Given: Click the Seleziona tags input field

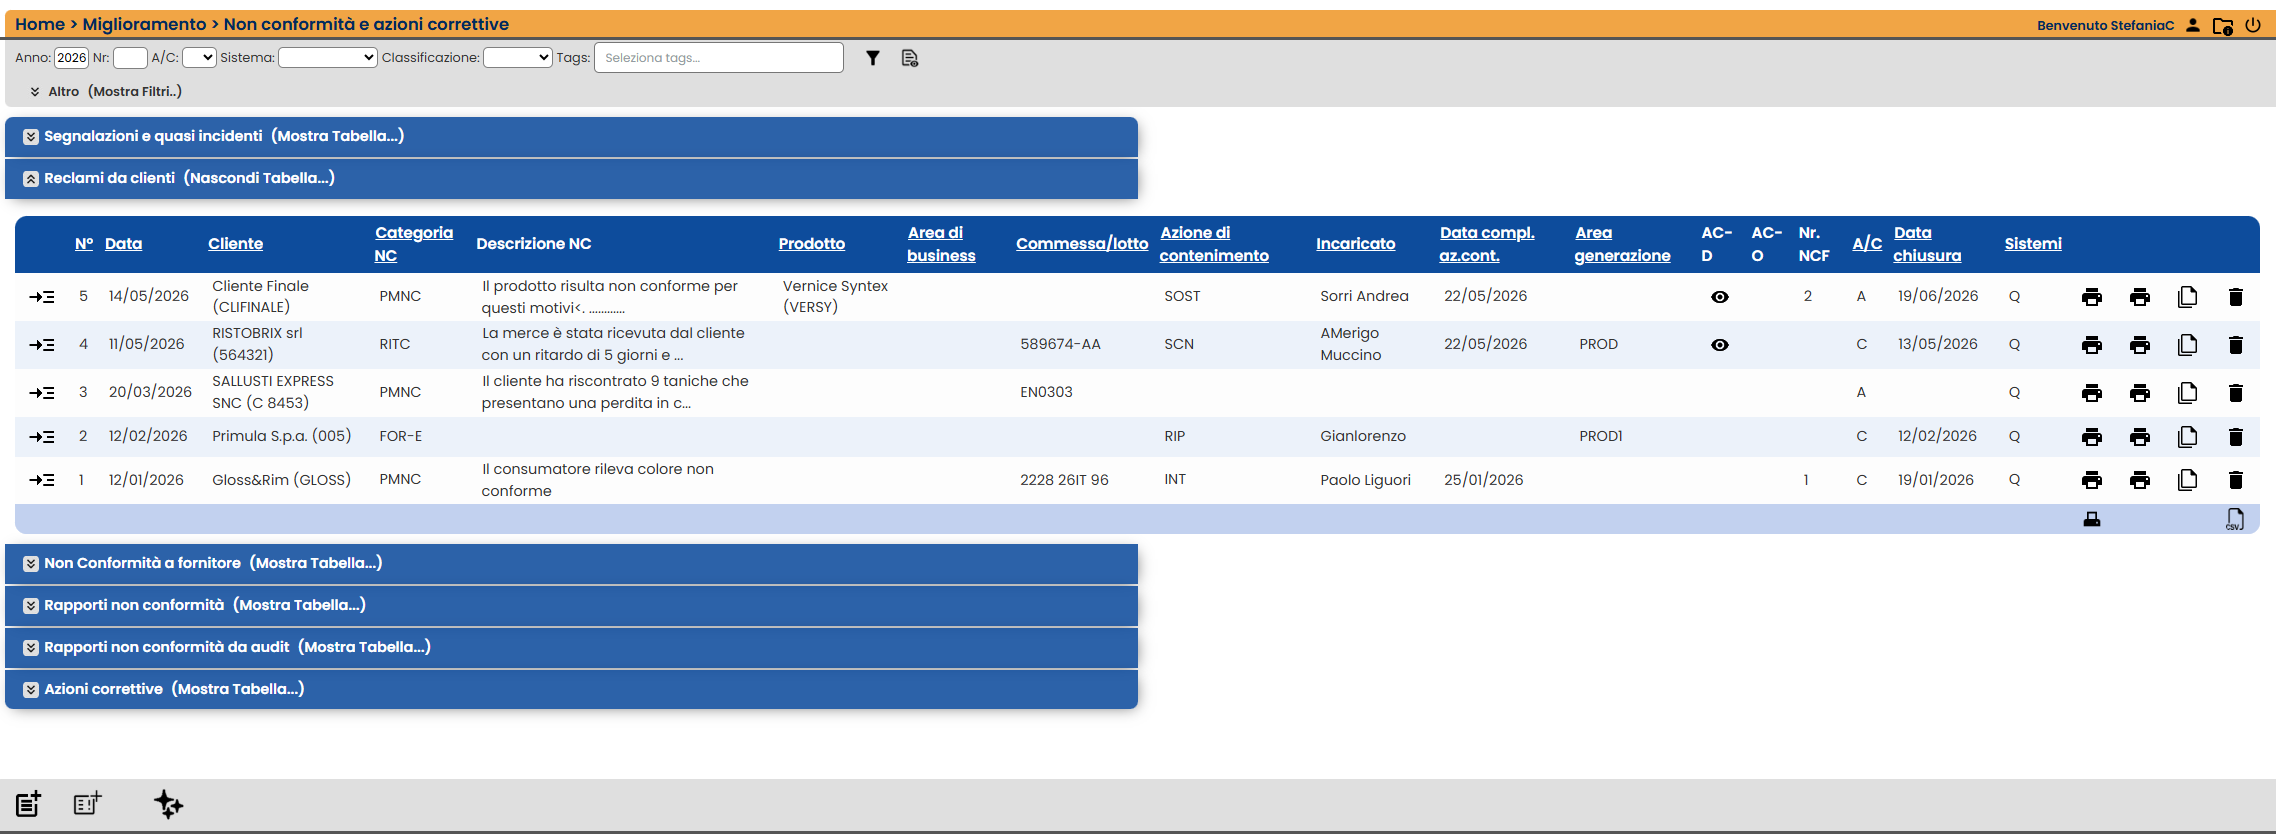Looking at the screenshot, I should [x=719, y=58].
